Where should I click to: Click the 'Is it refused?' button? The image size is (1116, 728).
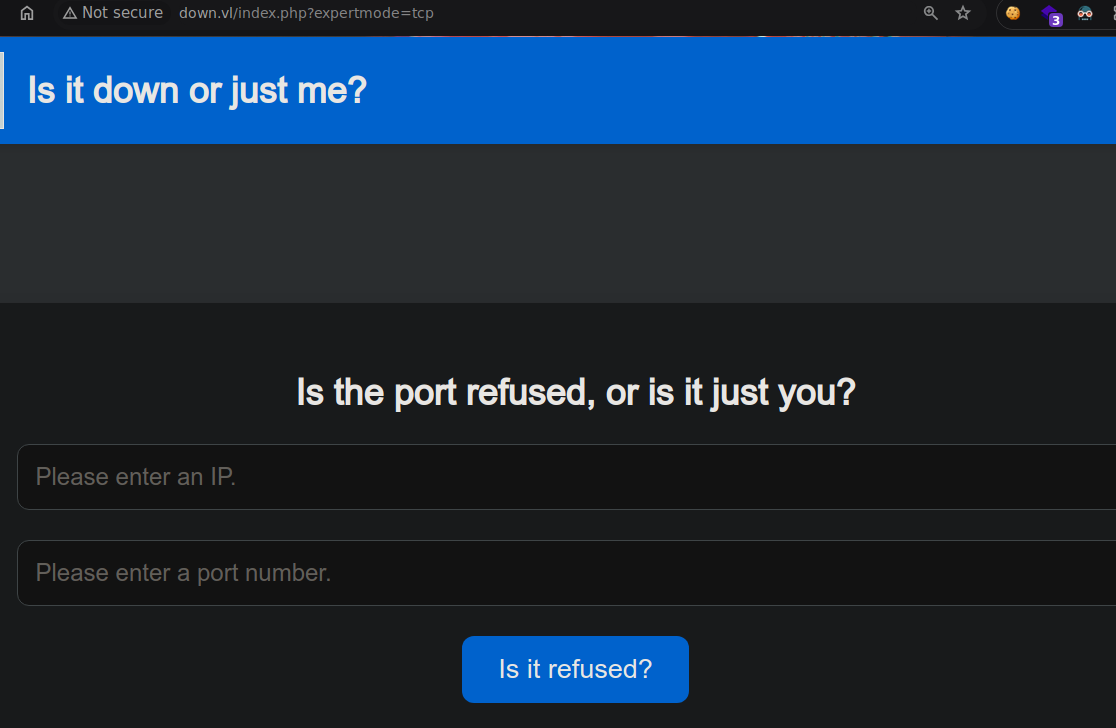pos(575,669)
